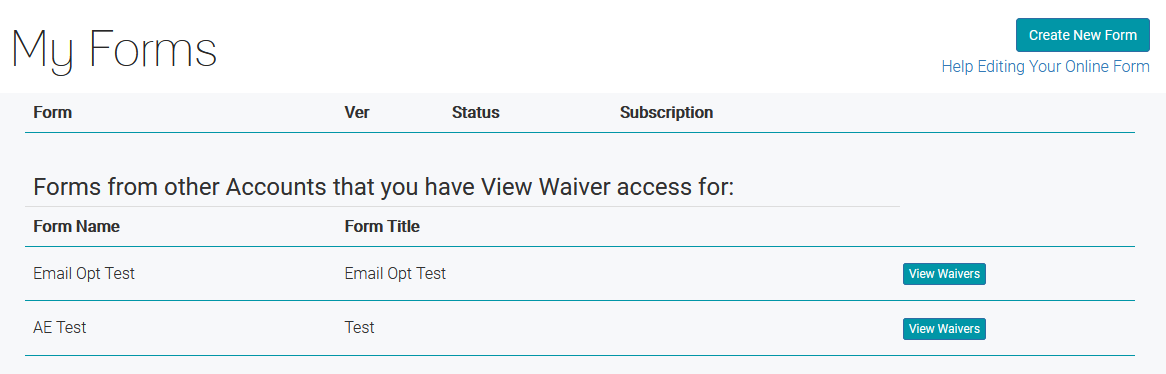Select the AE Test table row
This screenshot has height=374, width=1166.
tap(580, 328)
